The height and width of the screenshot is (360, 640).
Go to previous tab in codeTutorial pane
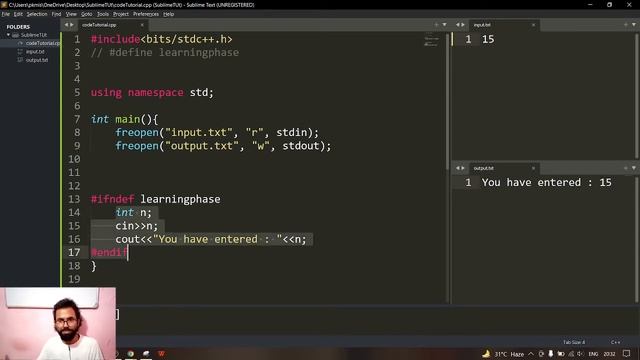pos(66,25)
